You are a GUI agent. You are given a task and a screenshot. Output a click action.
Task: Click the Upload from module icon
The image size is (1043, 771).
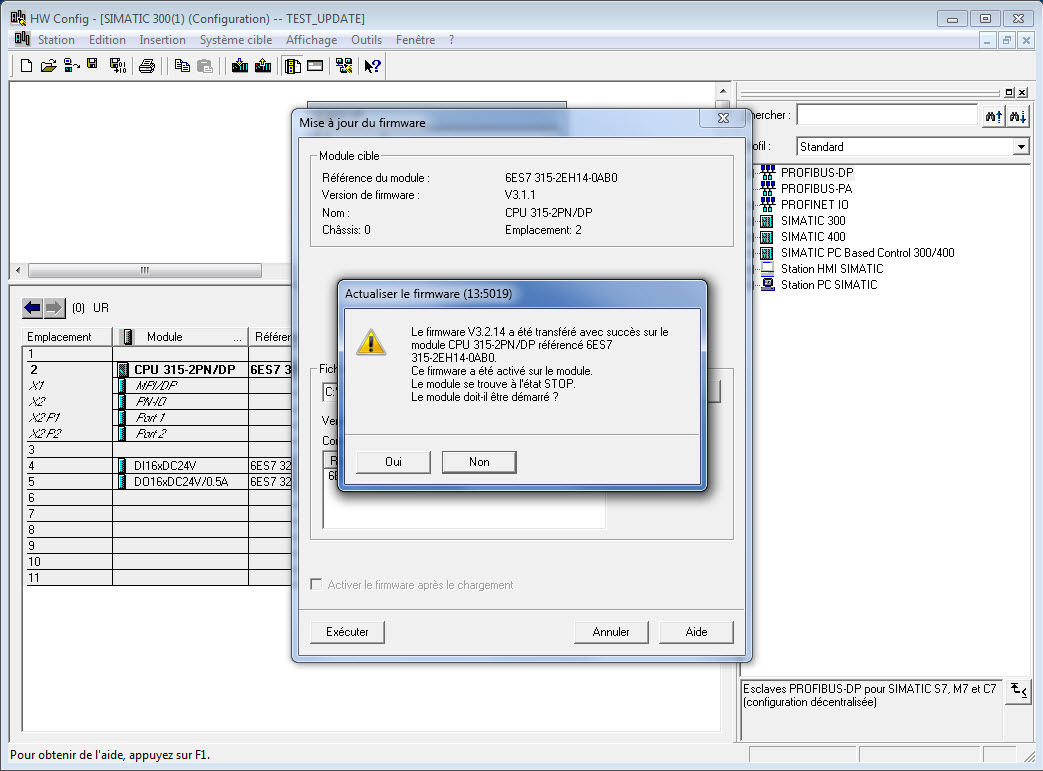tap(263, 66)
